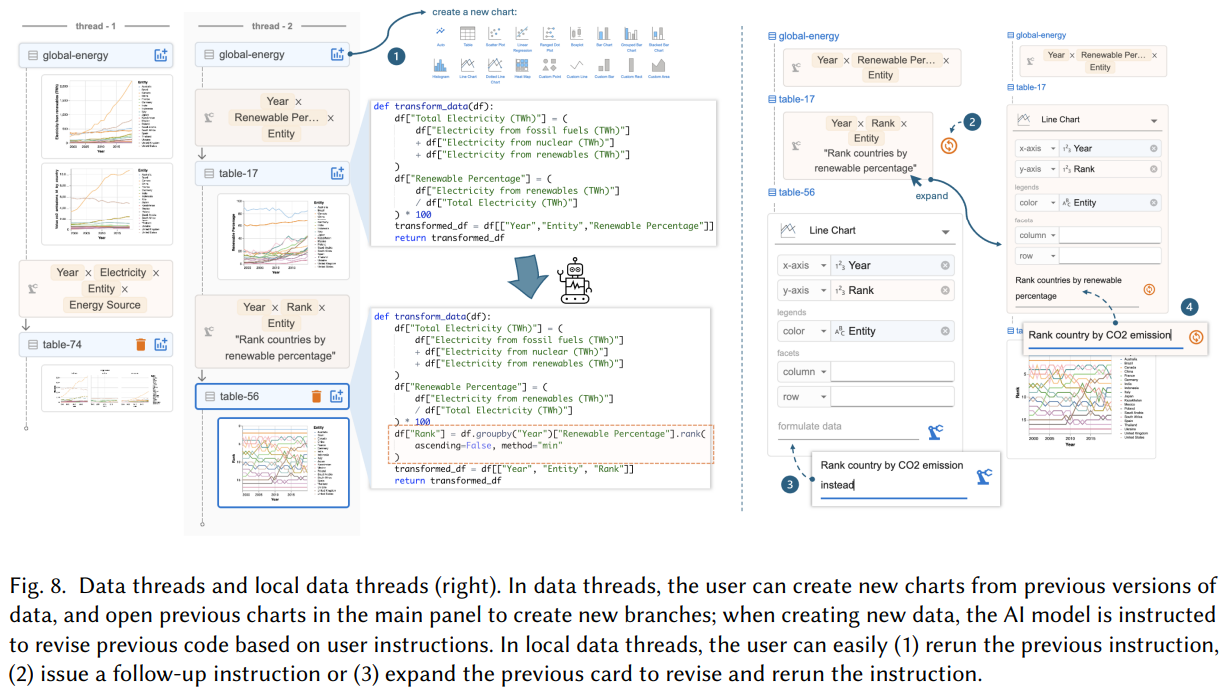The width and height of the screenshot is (1229, 695).
Task: Click the formulate data input field
Action: pyautogui.click(x=845, y=428)
